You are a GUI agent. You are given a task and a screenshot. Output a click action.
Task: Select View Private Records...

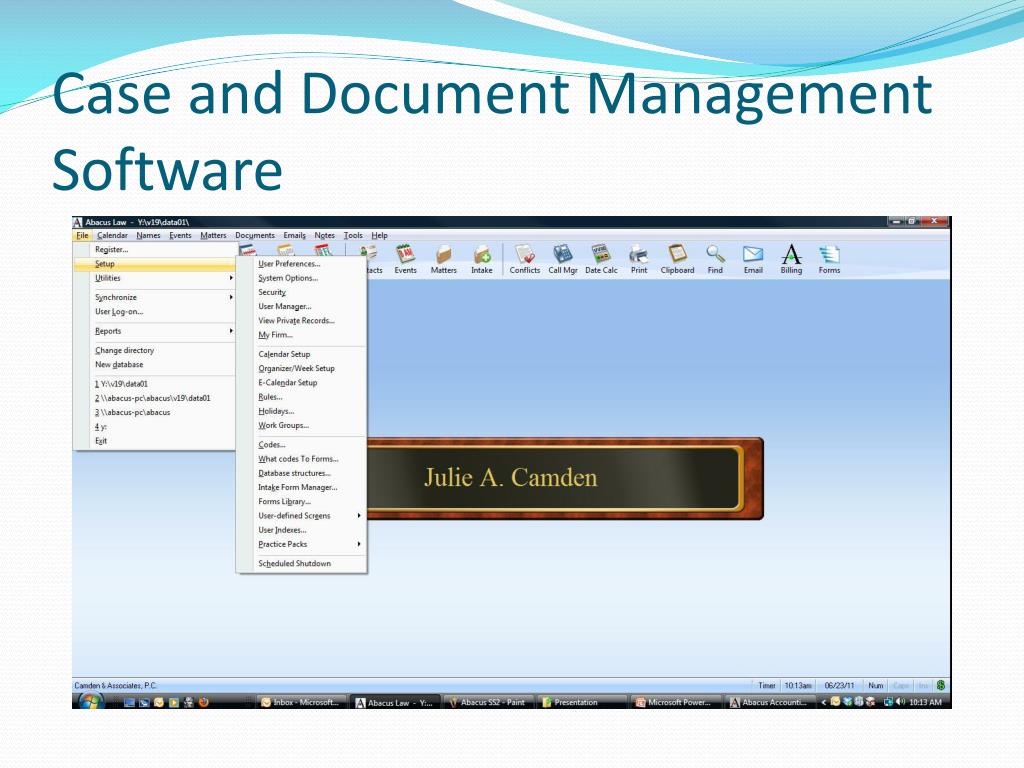click(302, 321)
